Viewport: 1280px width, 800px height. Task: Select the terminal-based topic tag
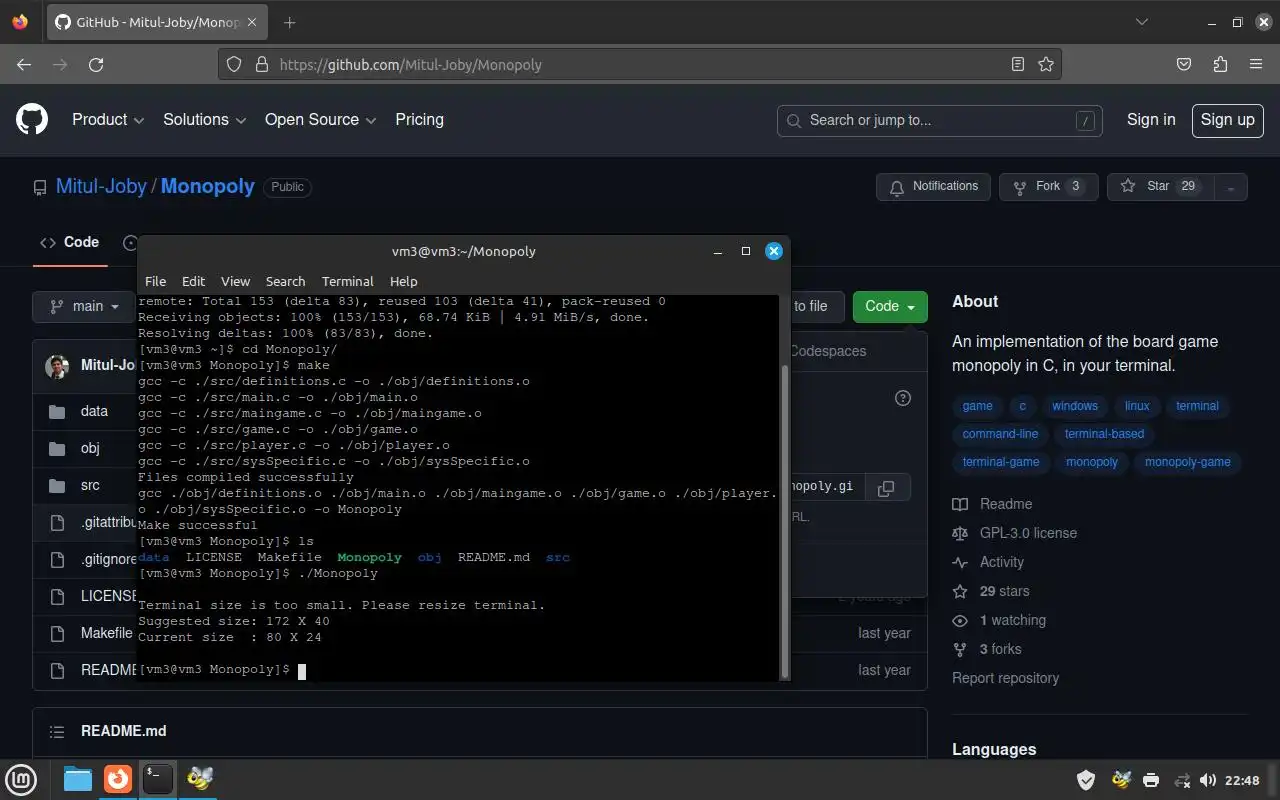click(1104, 434)
